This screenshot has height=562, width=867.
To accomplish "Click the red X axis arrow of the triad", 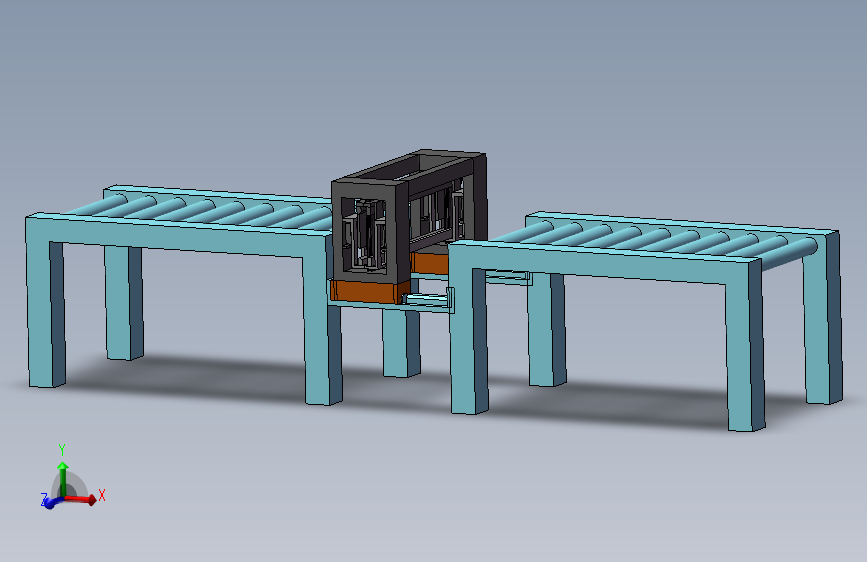I will point(82,499).
